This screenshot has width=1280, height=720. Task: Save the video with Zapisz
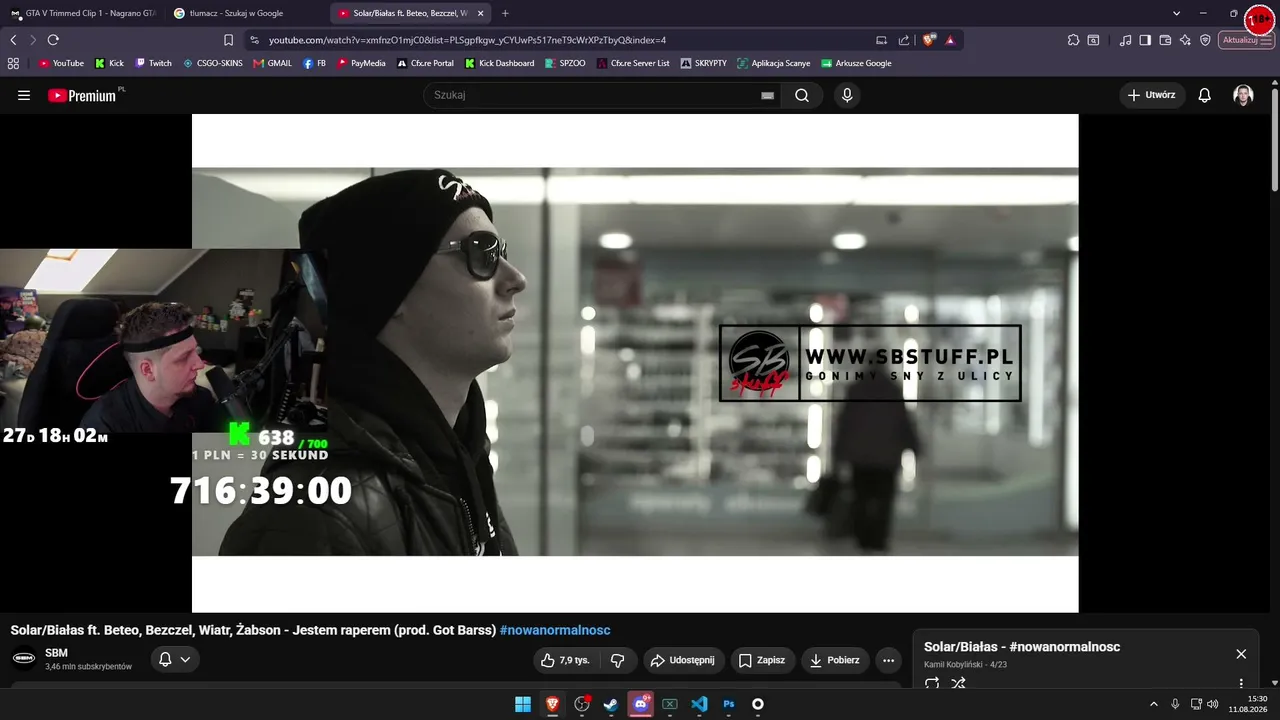tap(762, 660)
